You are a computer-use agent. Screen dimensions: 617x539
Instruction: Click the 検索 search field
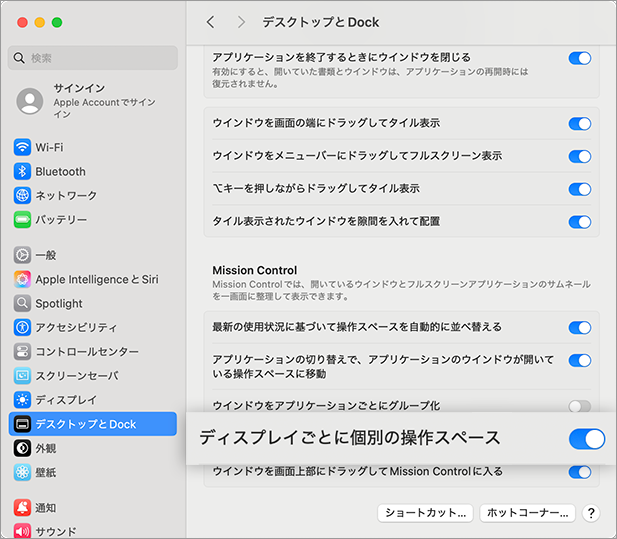(93, 58)
